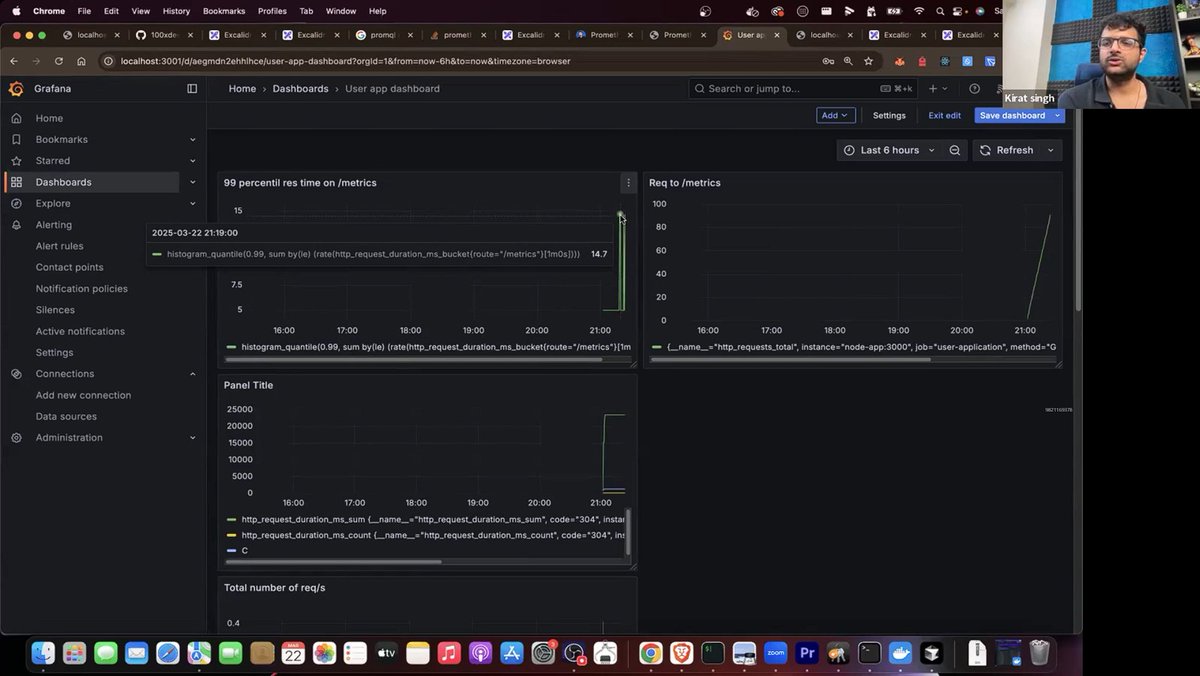Image resolution: width=1200 pixels, height=676 pixels.
Task: Click the Search or jump to field
Action: point(803,89)
